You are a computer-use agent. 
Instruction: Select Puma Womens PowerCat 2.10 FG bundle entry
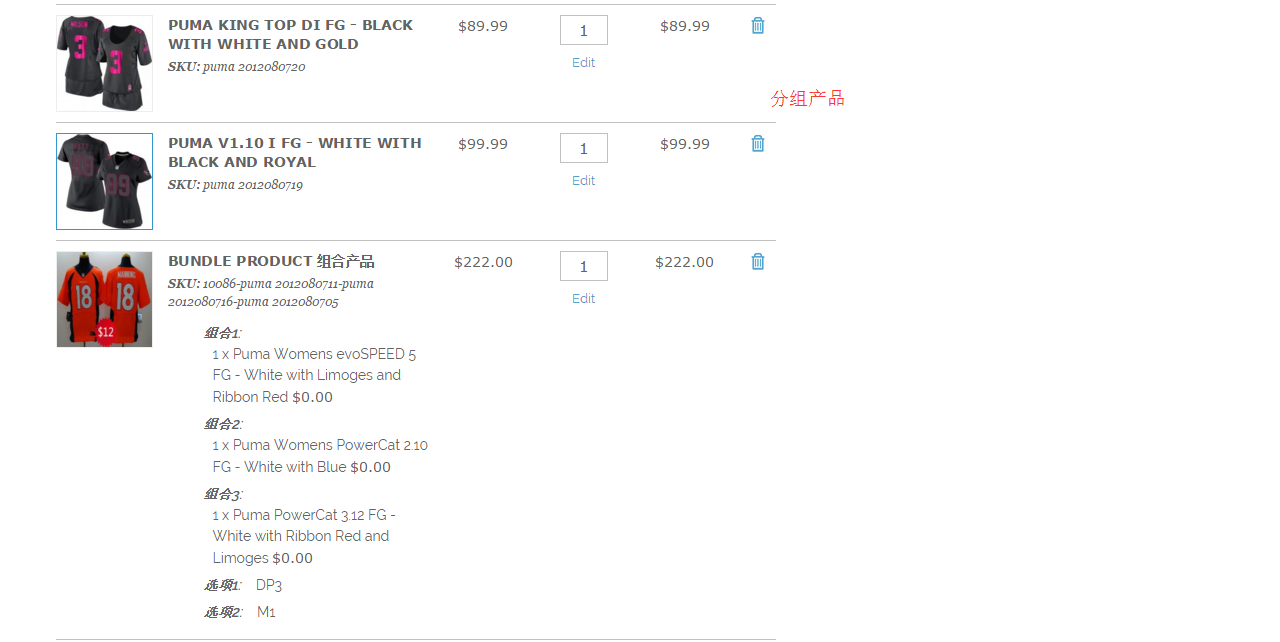320,456
